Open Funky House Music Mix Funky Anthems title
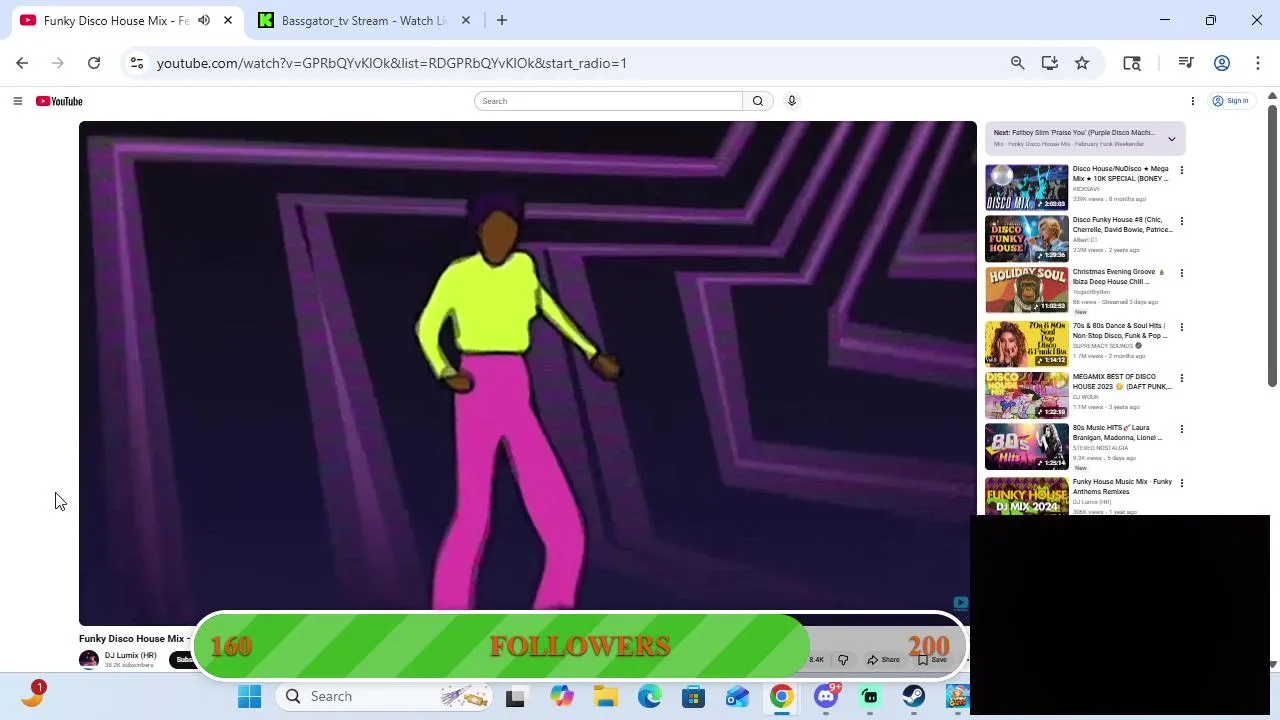The image size is (1280, 720). click(1122, 487)
